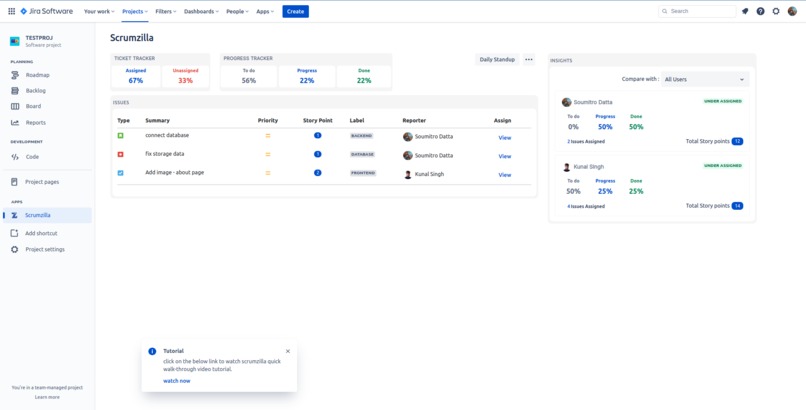Open the app switcher grid icon
The width and height of the screenshot is (806, 410).
click(11, 11)
